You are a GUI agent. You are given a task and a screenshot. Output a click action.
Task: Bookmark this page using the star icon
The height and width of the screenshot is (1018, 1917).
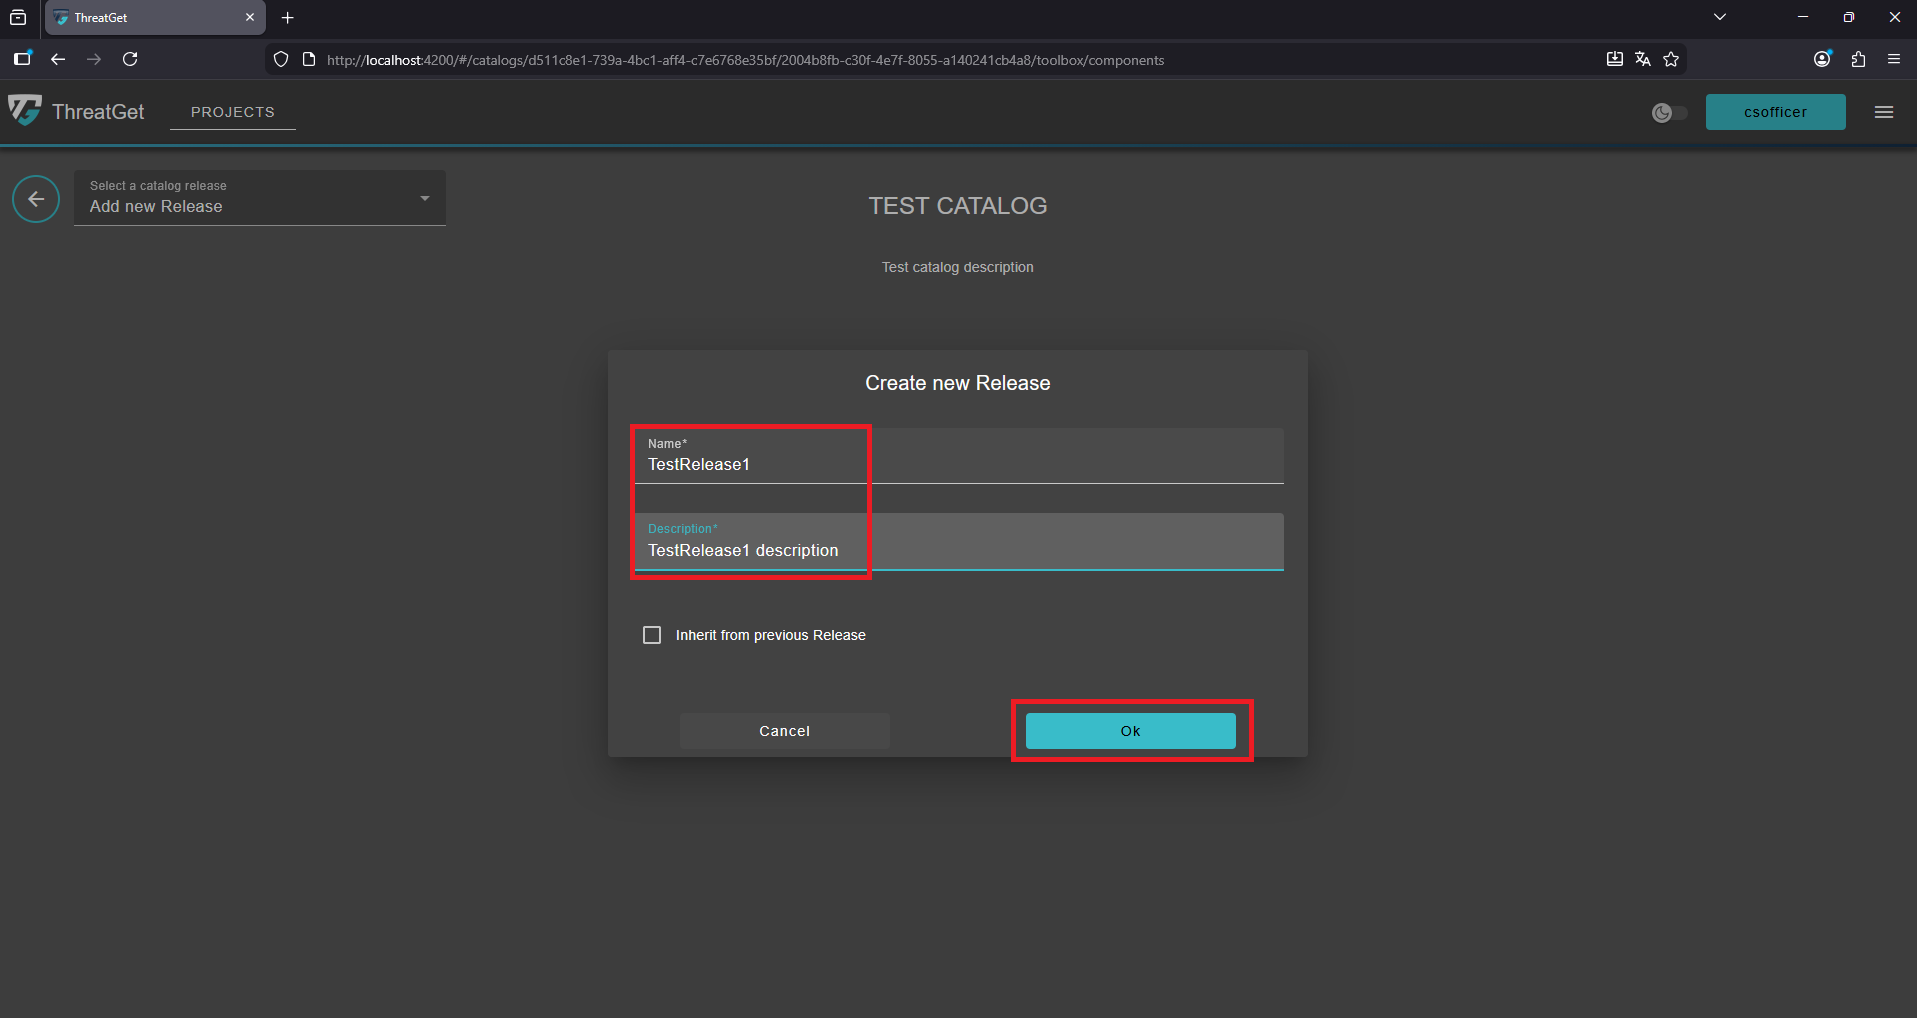pos(1671,59)
